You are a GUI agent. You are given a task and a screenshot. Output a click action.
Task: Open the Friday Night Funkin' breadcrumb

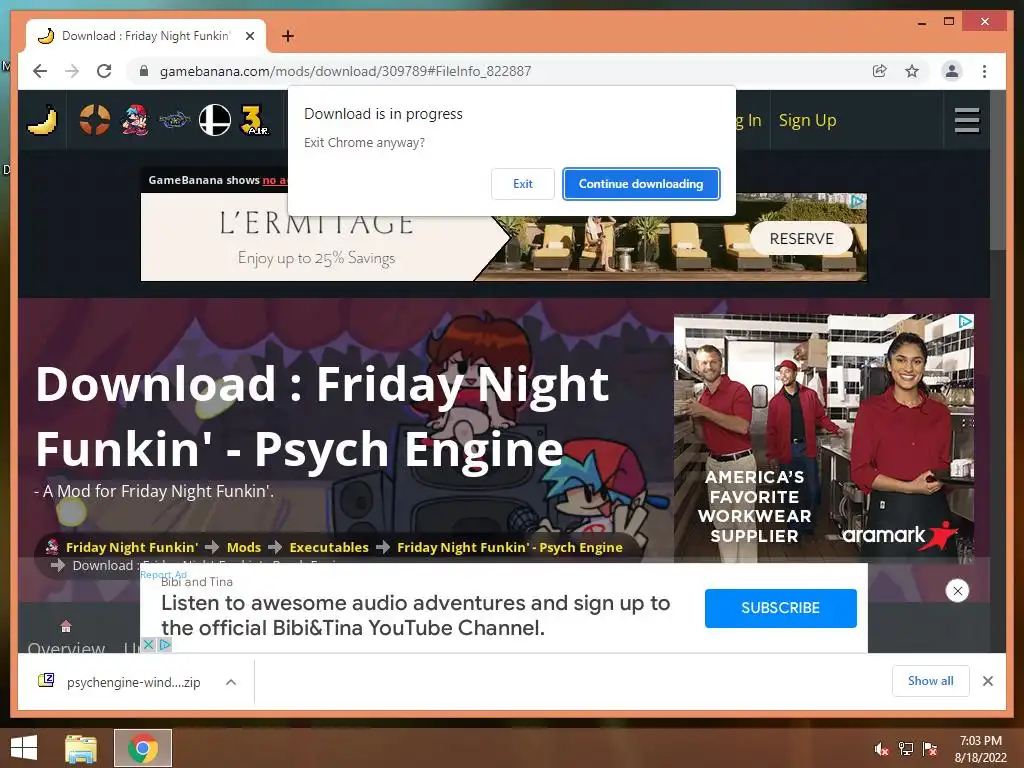tap(132, 547)
